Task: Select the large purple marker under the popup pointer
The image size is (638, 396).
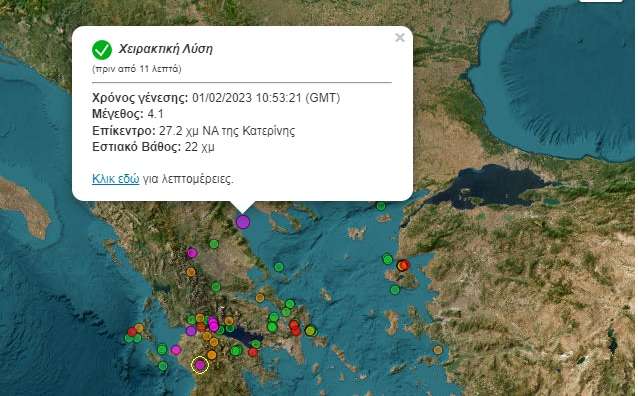Action: pyautogui.click(x=243, y=222)
